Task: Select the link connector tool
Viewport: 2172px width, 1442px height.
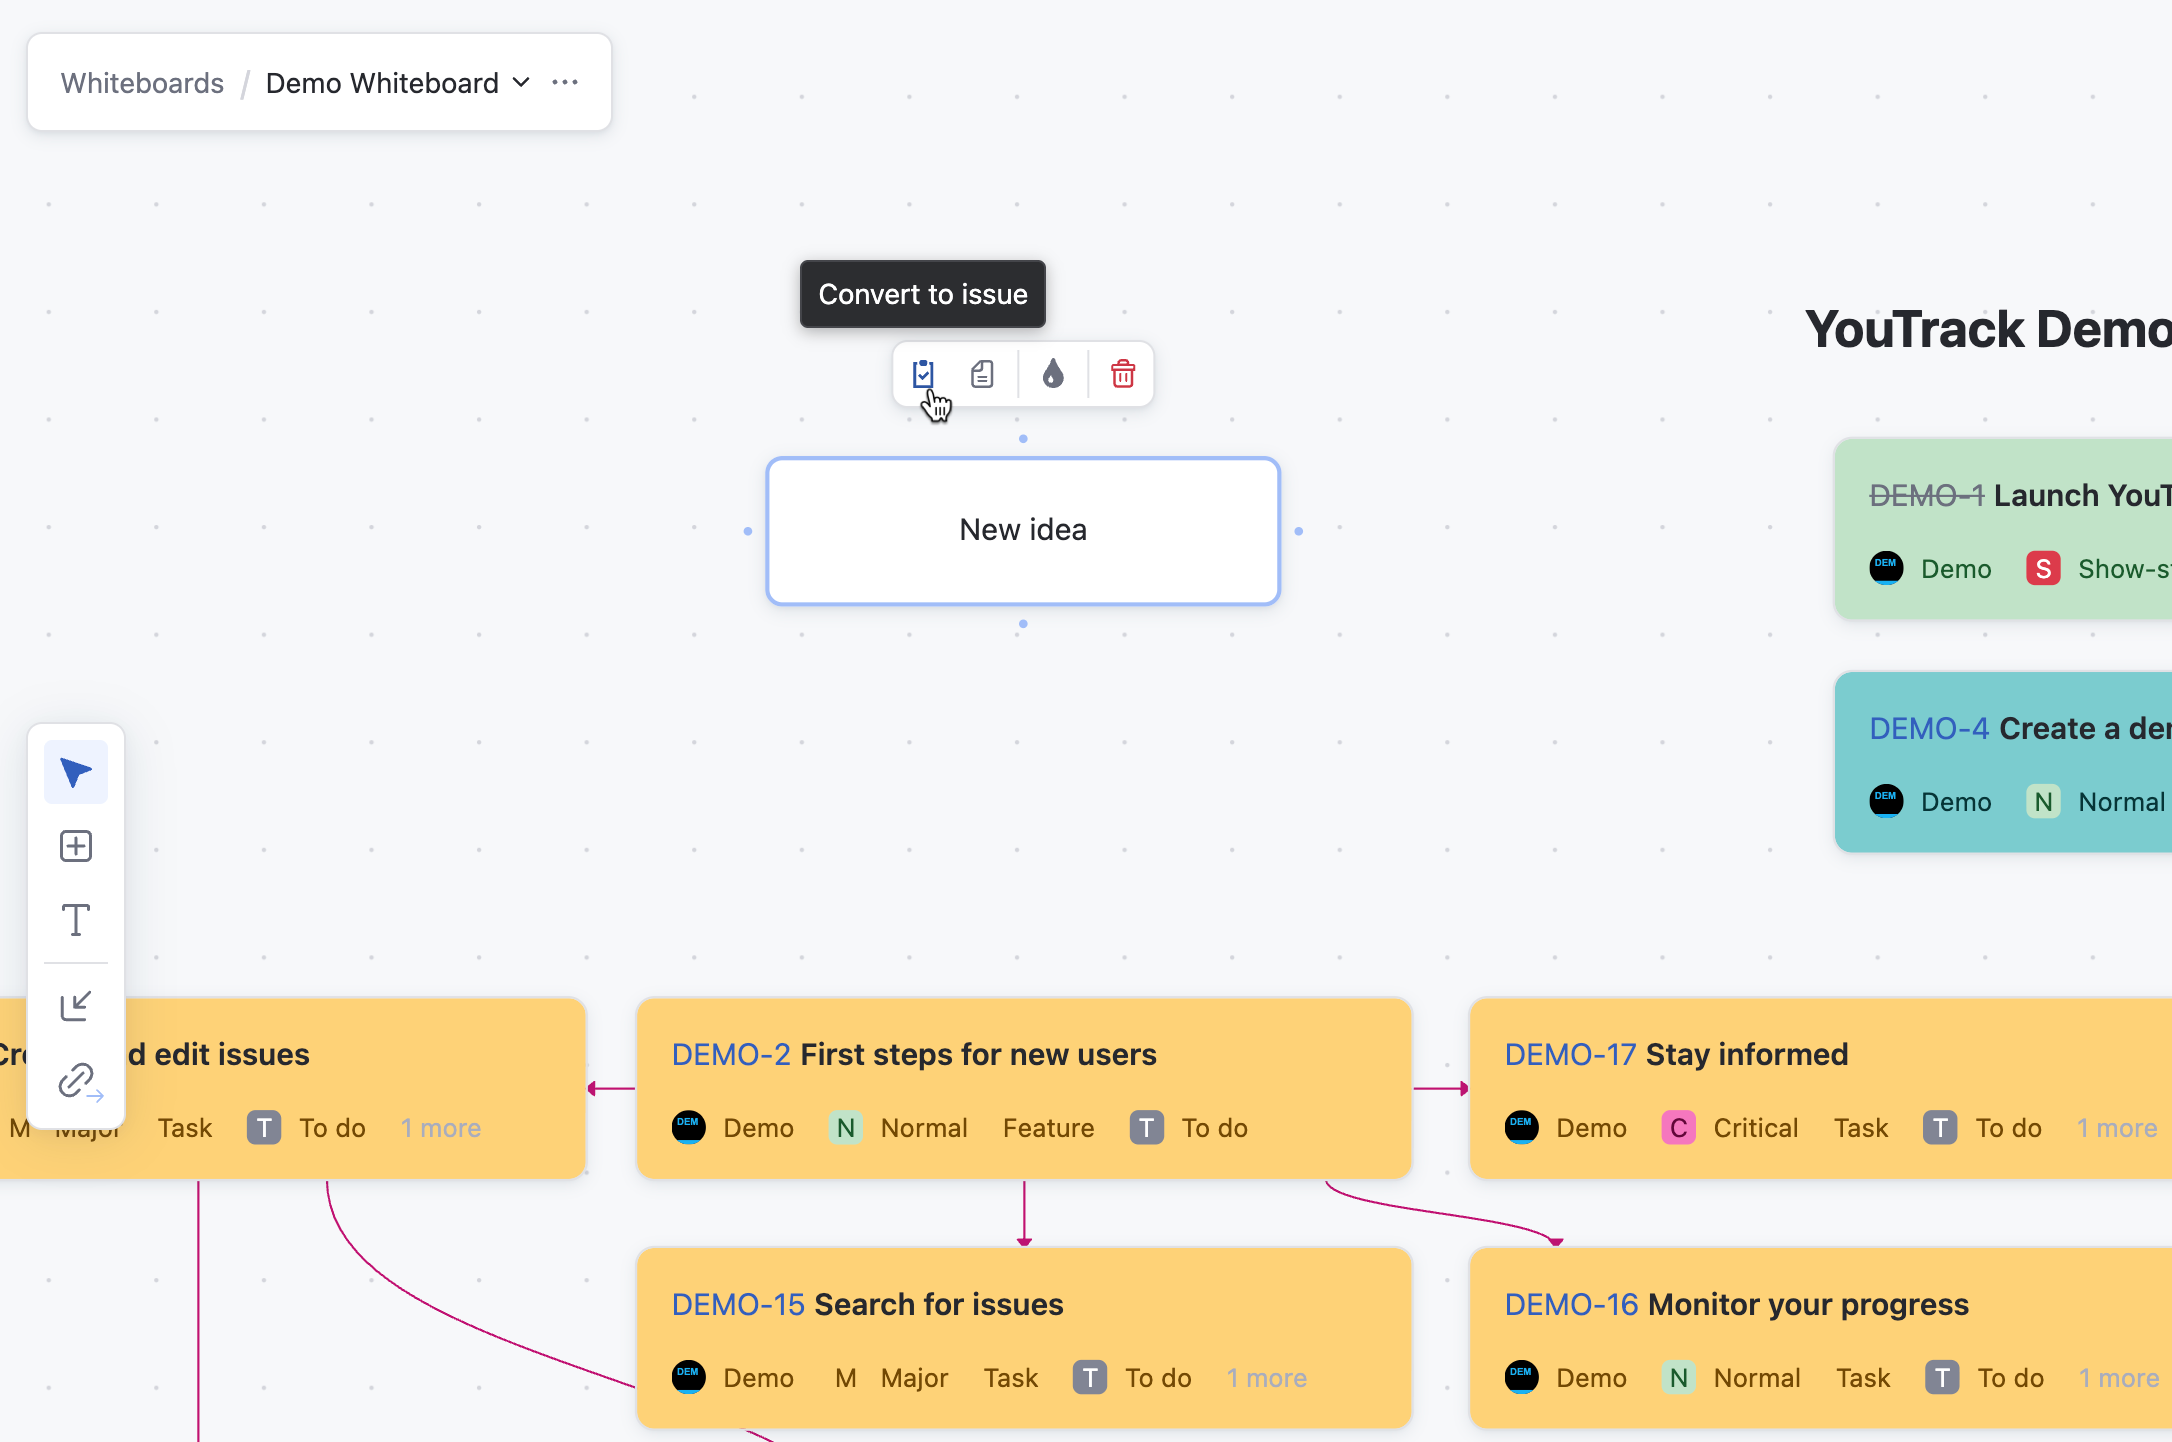Action: [x=78, y=1081]
